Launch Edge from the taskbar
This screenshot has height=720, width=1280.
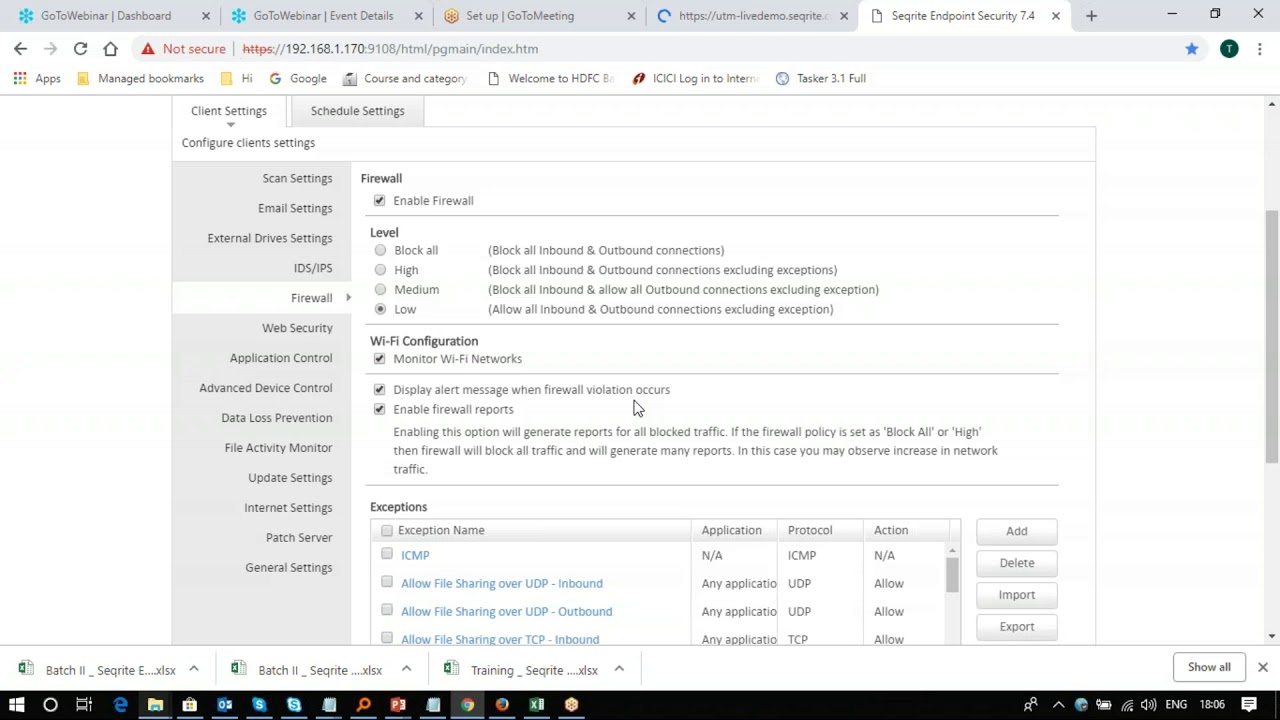click(121, 705)
